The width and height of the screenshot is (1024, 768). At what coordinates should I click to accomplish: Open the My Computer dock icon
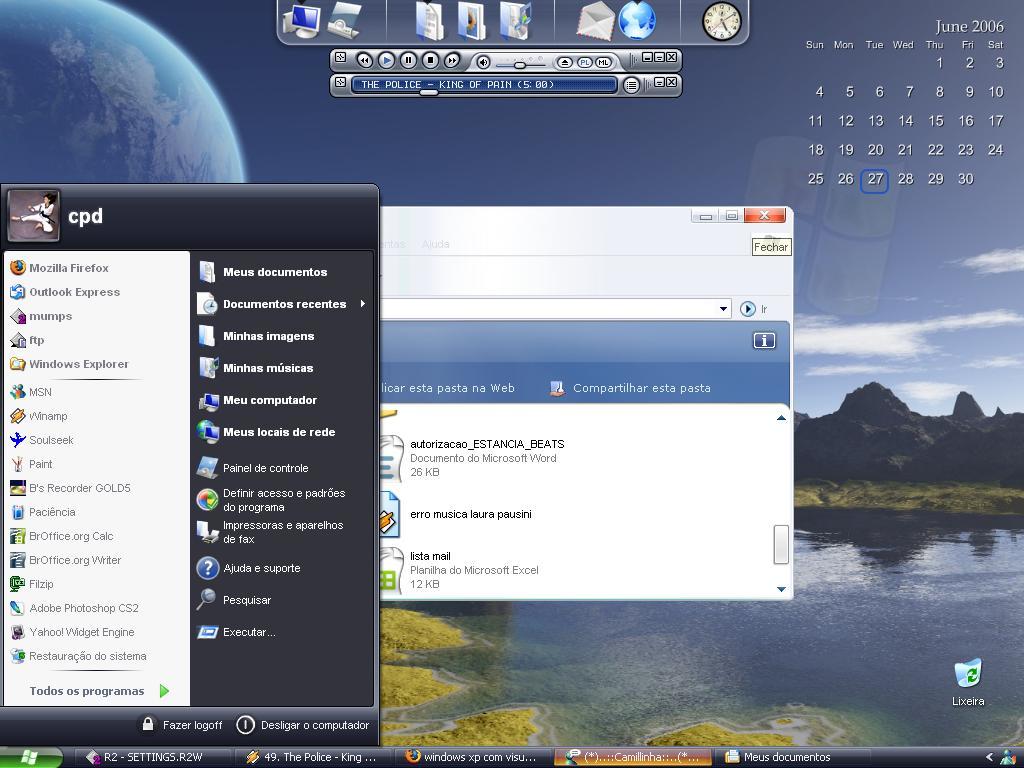(x=302, y=21)
